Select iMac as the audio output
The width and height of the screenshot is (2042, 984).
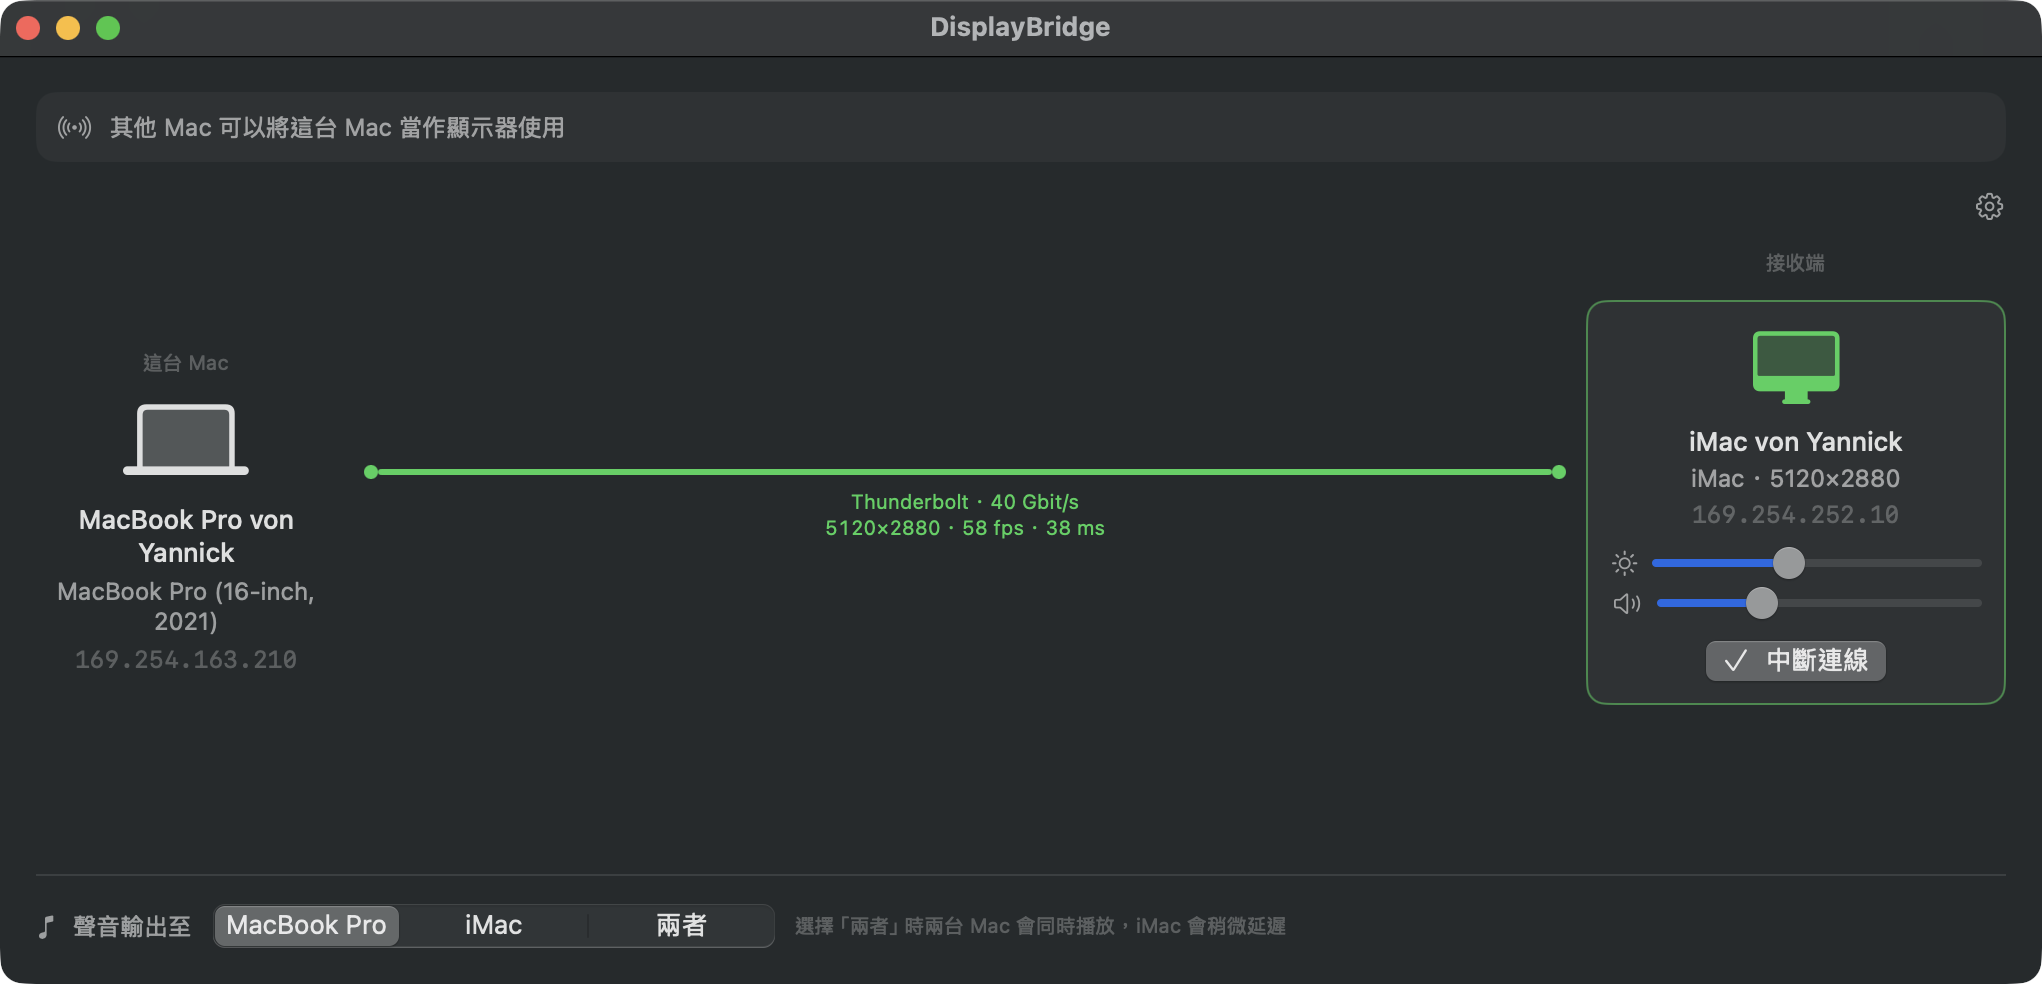(x=493, y=925)
